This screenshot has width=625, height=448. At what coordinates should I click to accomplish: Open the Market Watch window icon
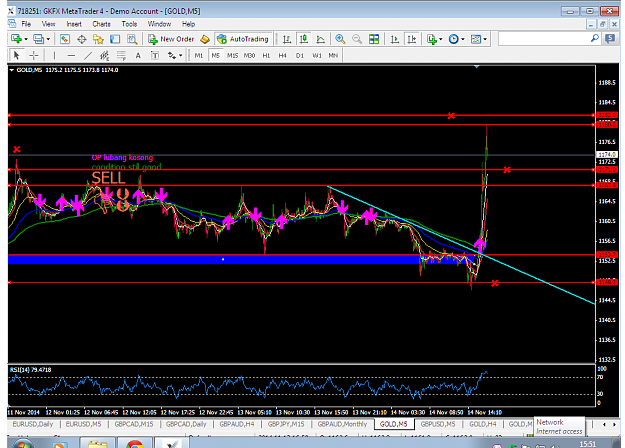point(65,39)
